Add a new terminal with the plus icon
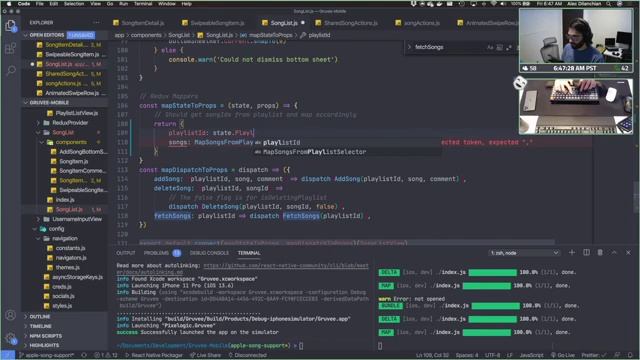Image resolution: width=640 pixels, height=360 pixels. pos(571,253)
